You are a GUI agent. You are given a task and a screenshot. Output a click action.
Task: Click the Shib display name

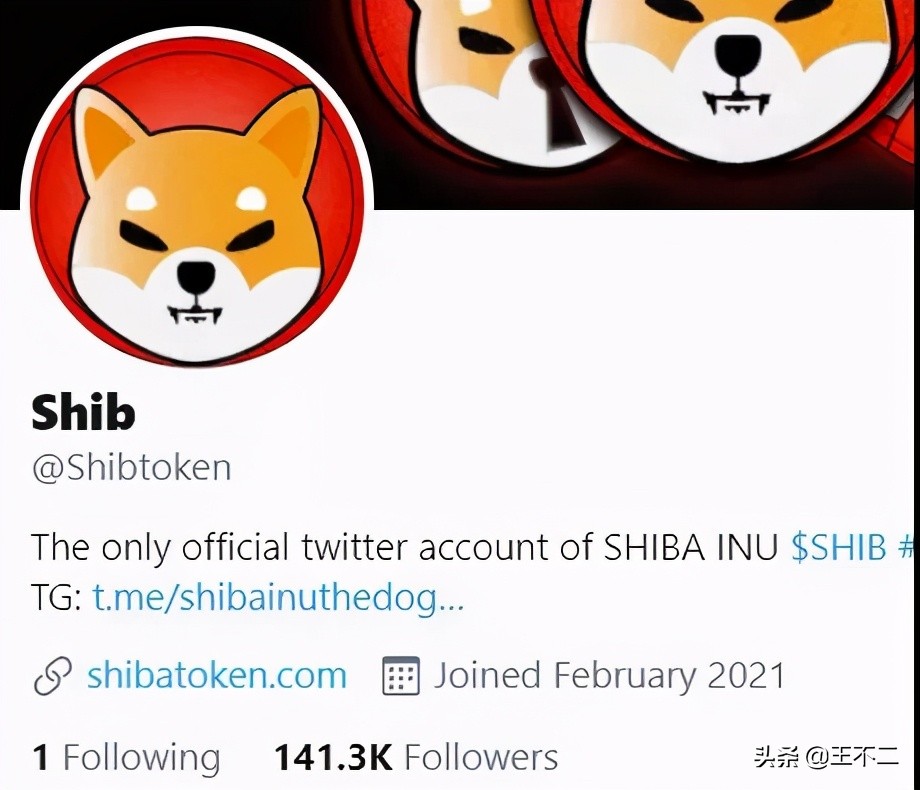click(83, 411)
